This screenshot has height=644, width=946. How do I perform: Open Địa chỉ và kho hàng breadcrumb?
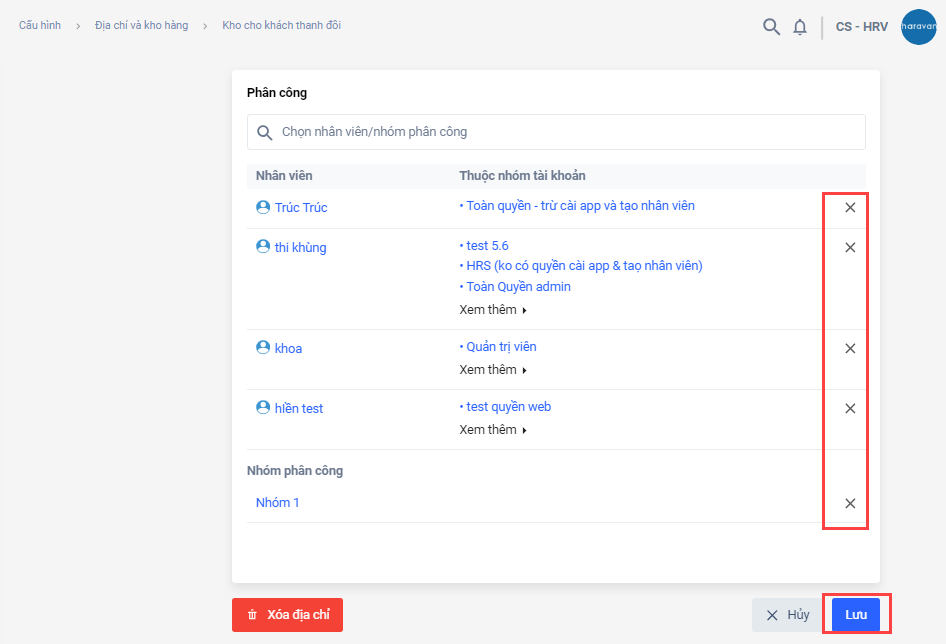141,25
